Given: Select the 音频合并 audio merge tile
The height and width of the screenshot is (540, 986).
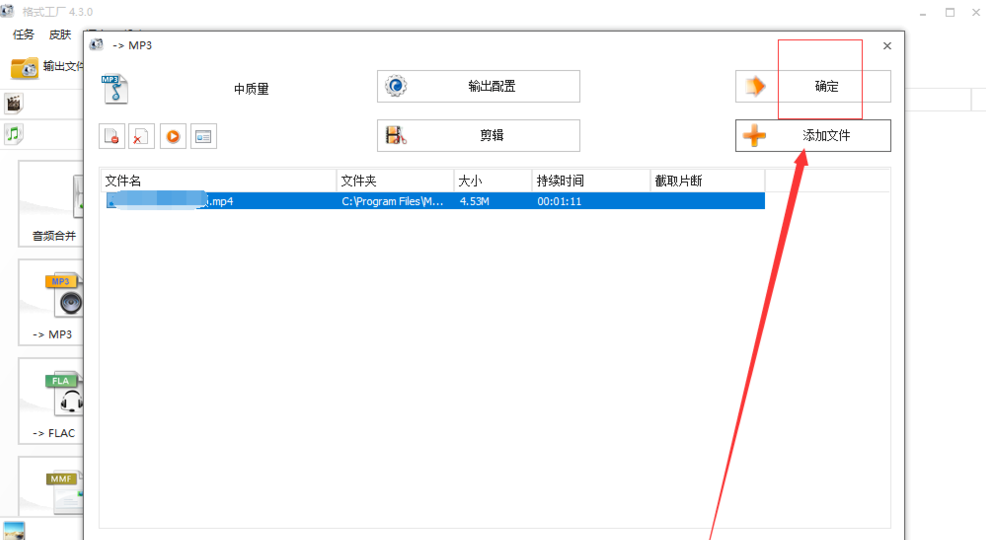Looking at the screenshot, I should click(51, 204).
